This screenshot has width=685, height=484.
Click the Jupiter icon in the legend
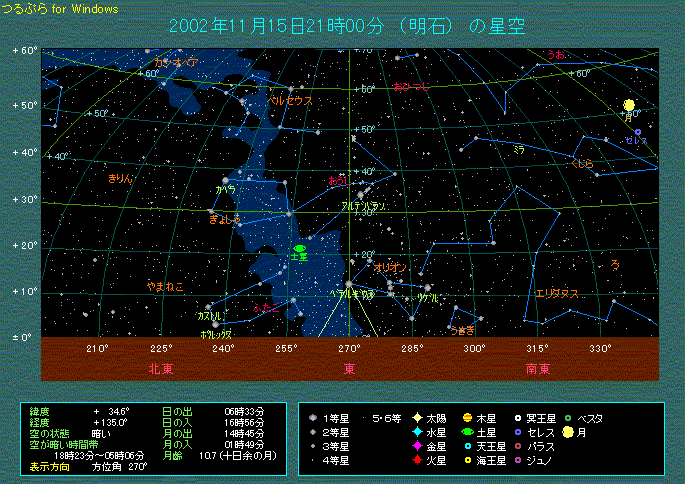467,418
